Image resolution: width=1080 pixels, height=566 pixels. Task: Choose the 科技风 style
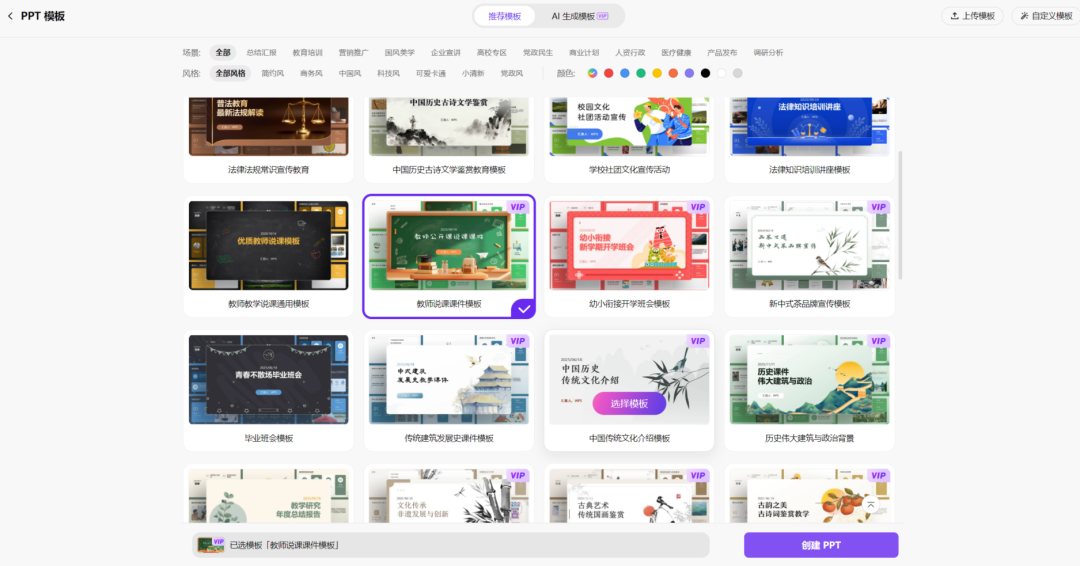click(388, 73)
